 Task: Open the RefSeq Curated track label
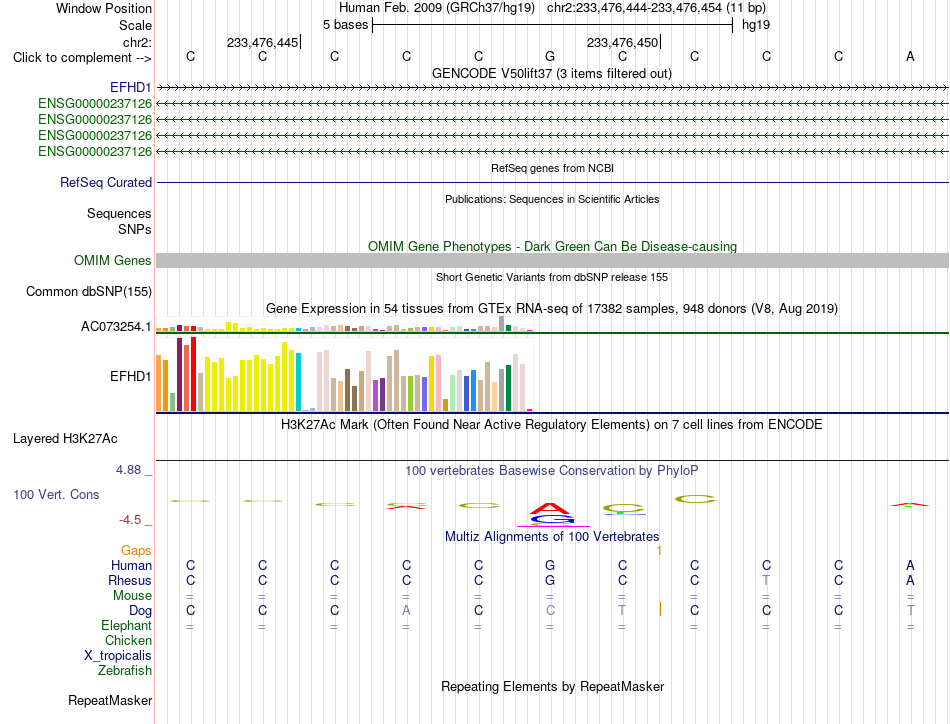(x=106, y=182)
